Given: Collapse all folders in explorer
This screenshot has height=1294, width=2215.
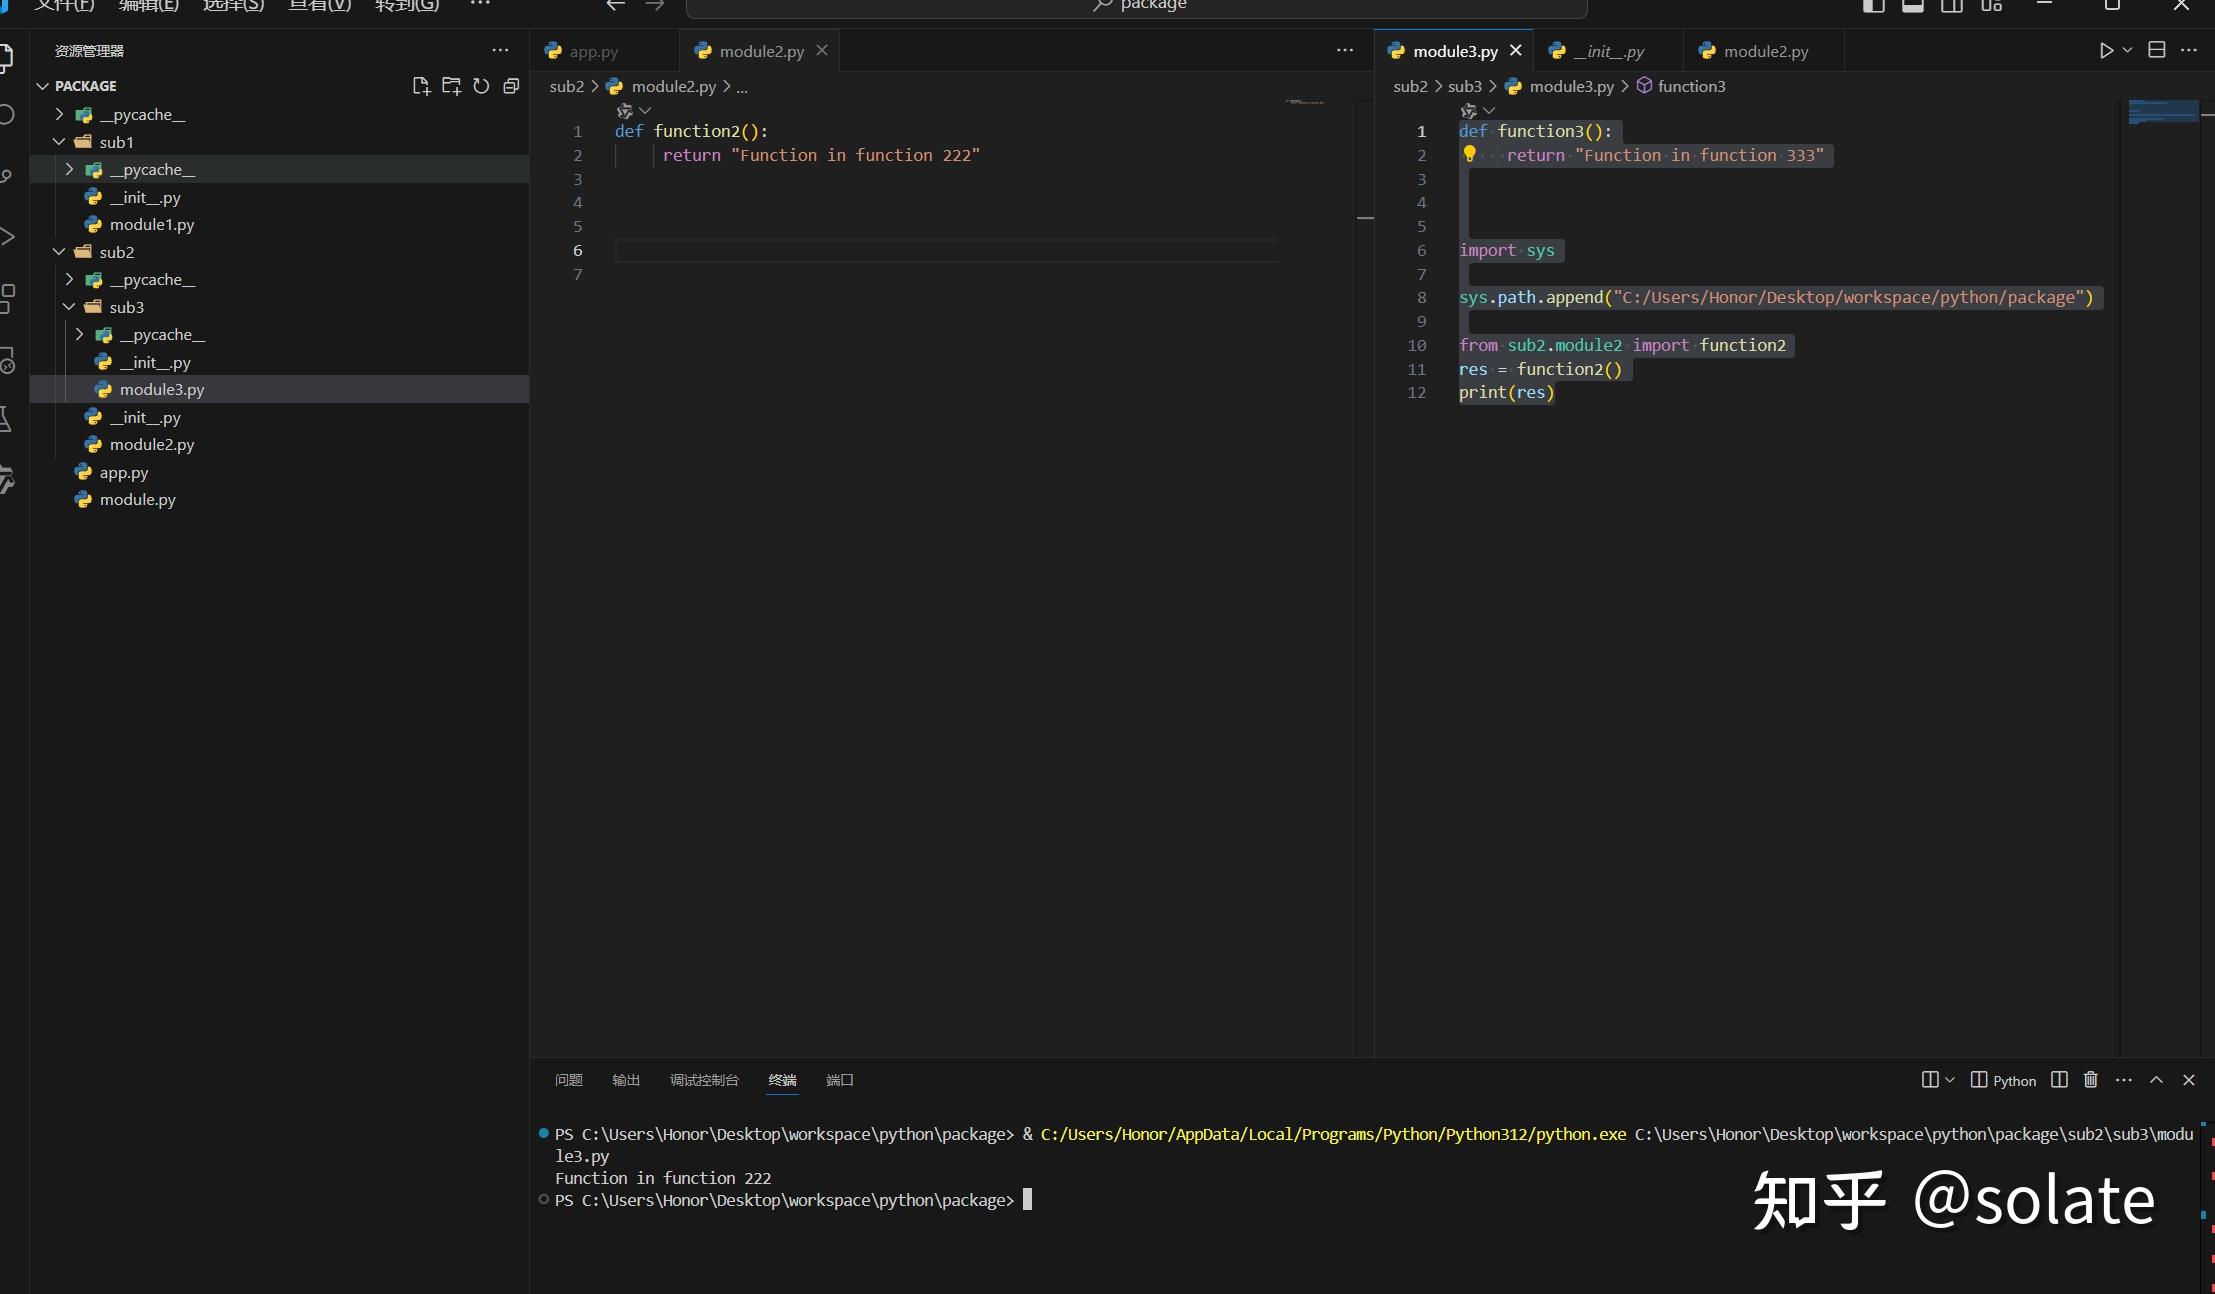Looking at the screenshot, I should [x=511, y=86].
